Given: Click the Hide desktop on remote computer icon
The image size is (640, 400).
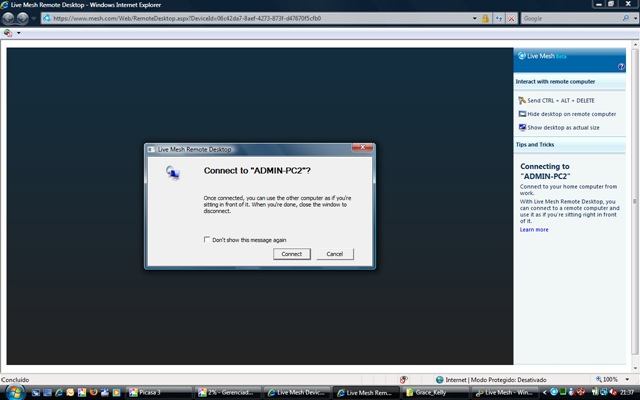Looking at the screenshot, I should 522,114.
